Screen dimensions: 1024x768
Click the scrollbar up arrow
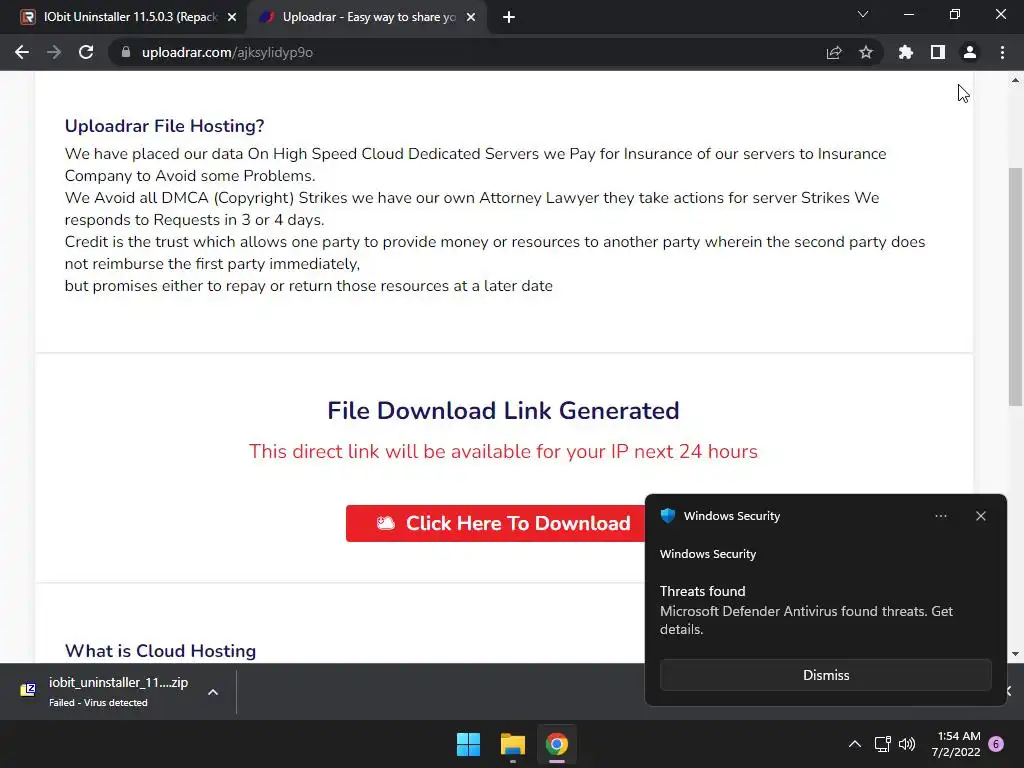1015,81
